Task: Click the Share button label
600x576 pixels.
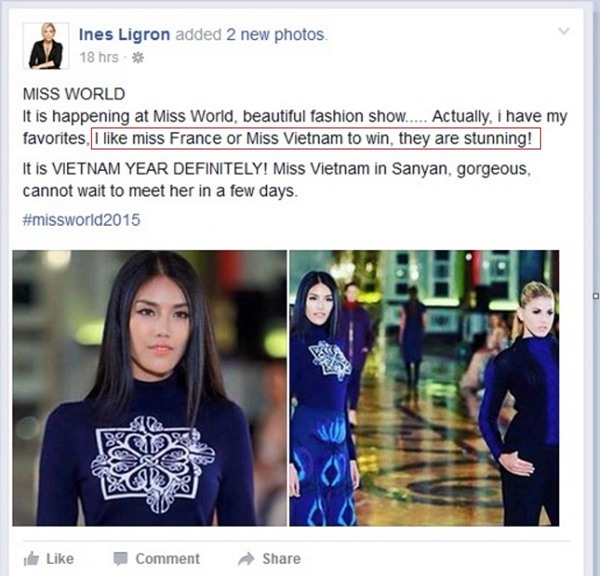Action: (x=281, y=559)
